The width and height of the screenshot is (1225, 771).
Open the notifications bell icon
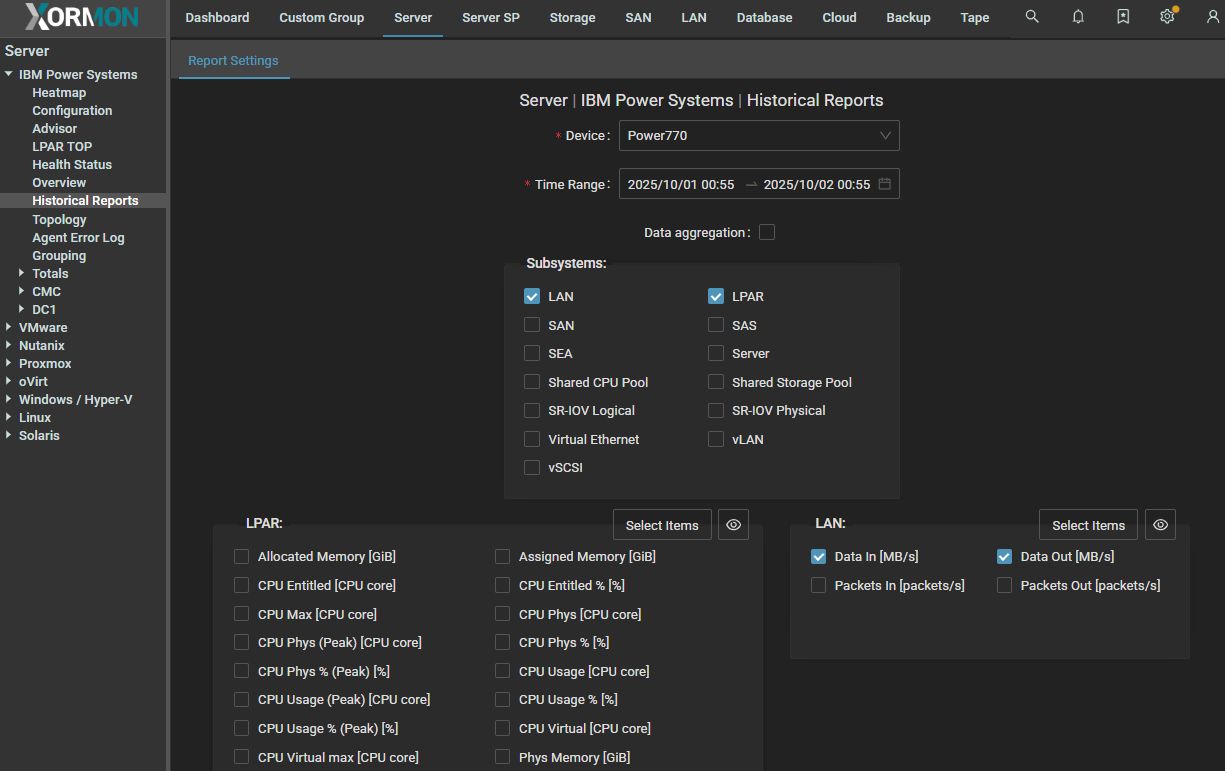coord(1078,17)
